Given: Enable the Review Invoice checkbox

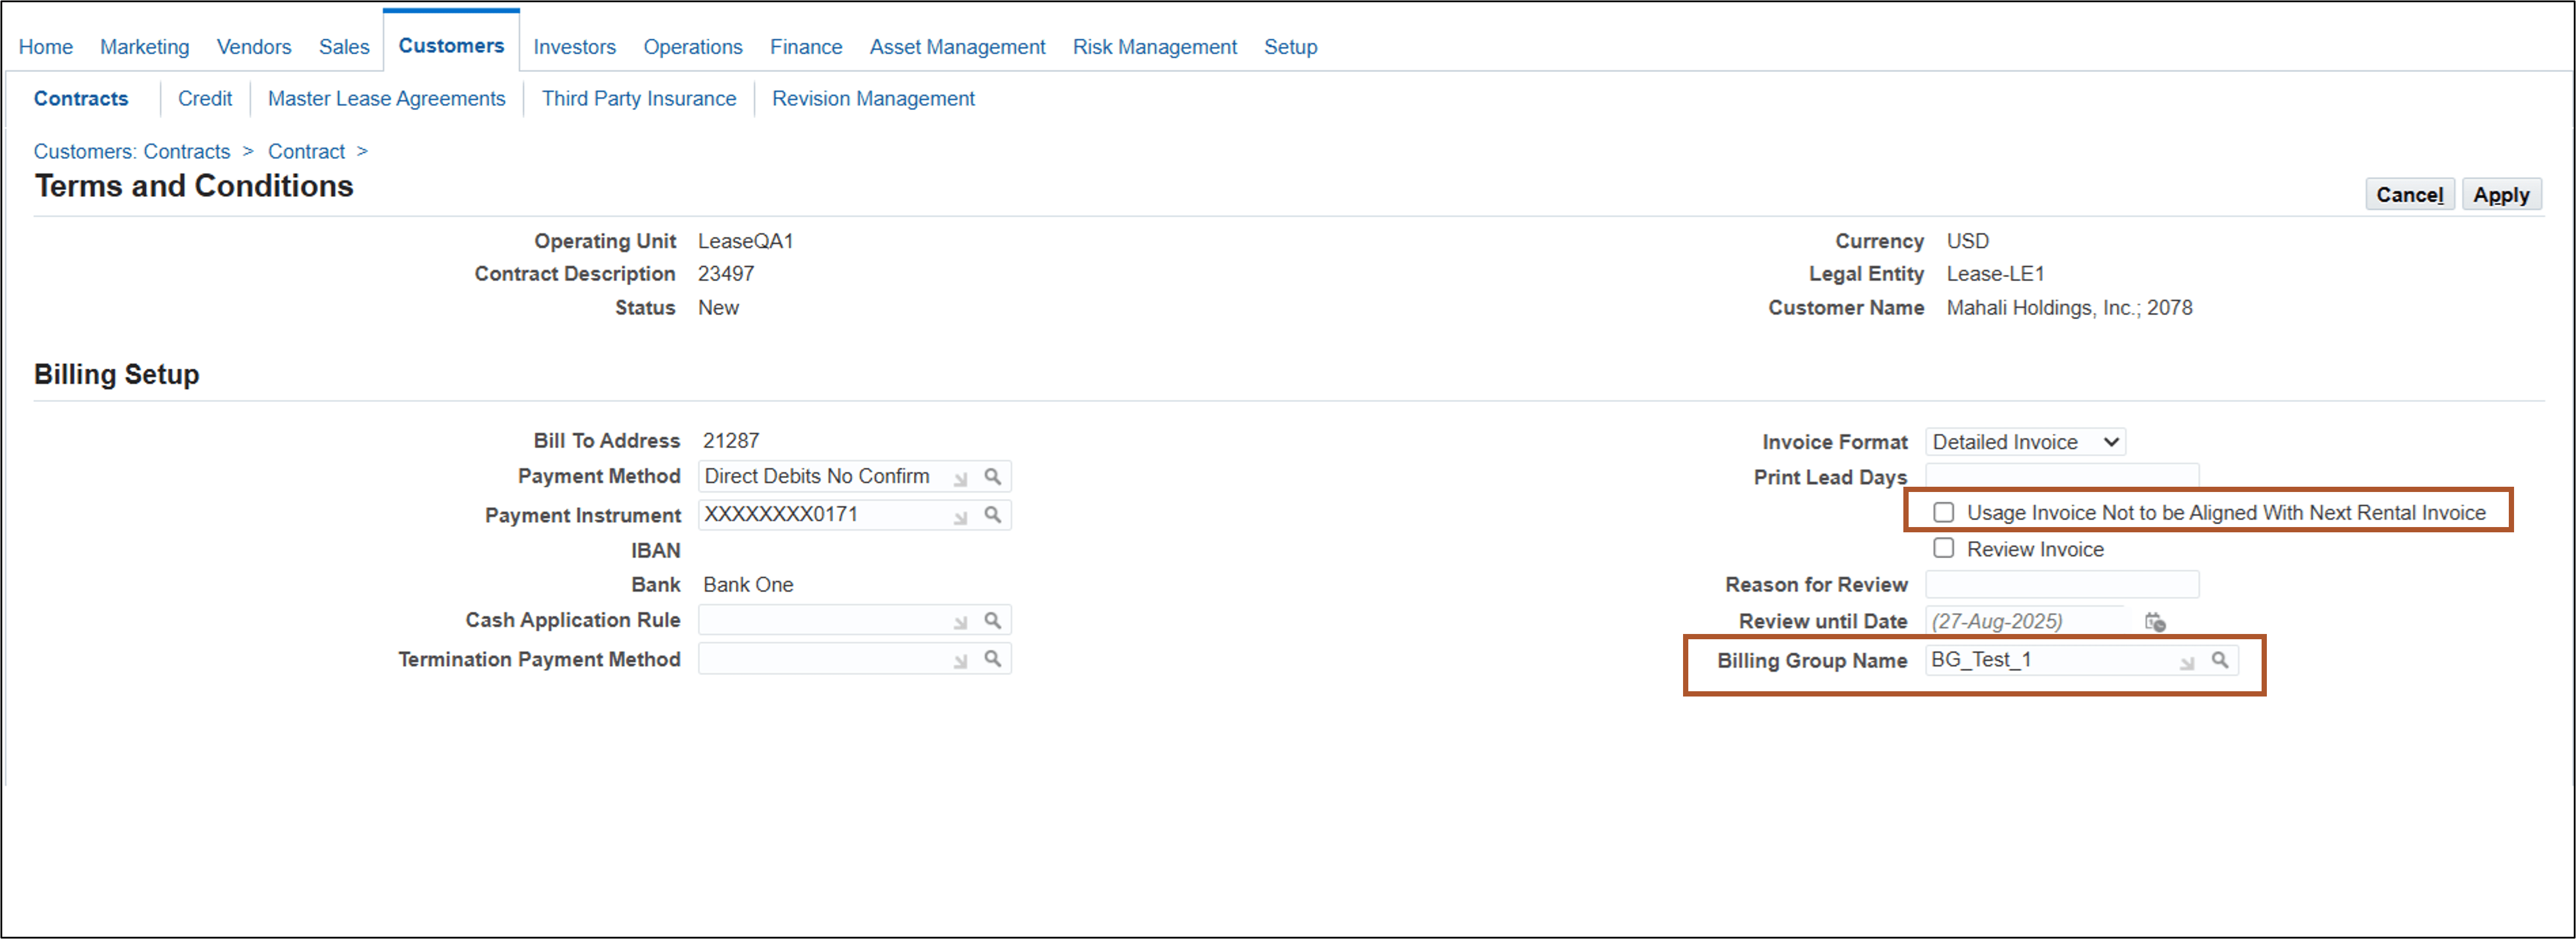Looking at the screenshot, I should click(x=1944, y=548).
